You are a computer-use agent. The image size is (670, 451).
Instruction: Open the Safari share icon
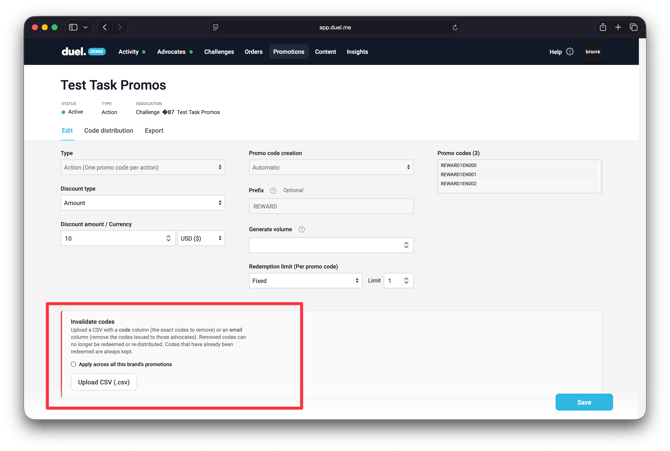[x=602, y=27]
